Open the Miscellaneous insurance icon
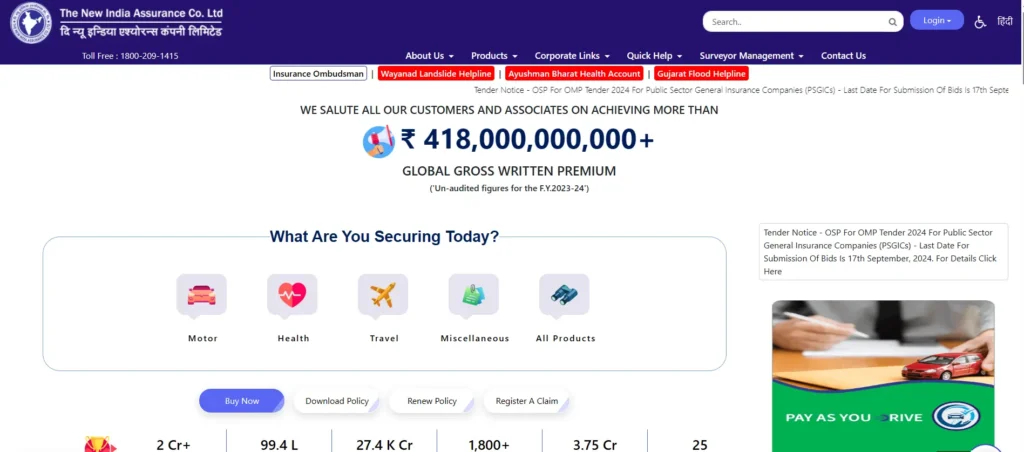Screen dimensions: 1024x452 474,295
